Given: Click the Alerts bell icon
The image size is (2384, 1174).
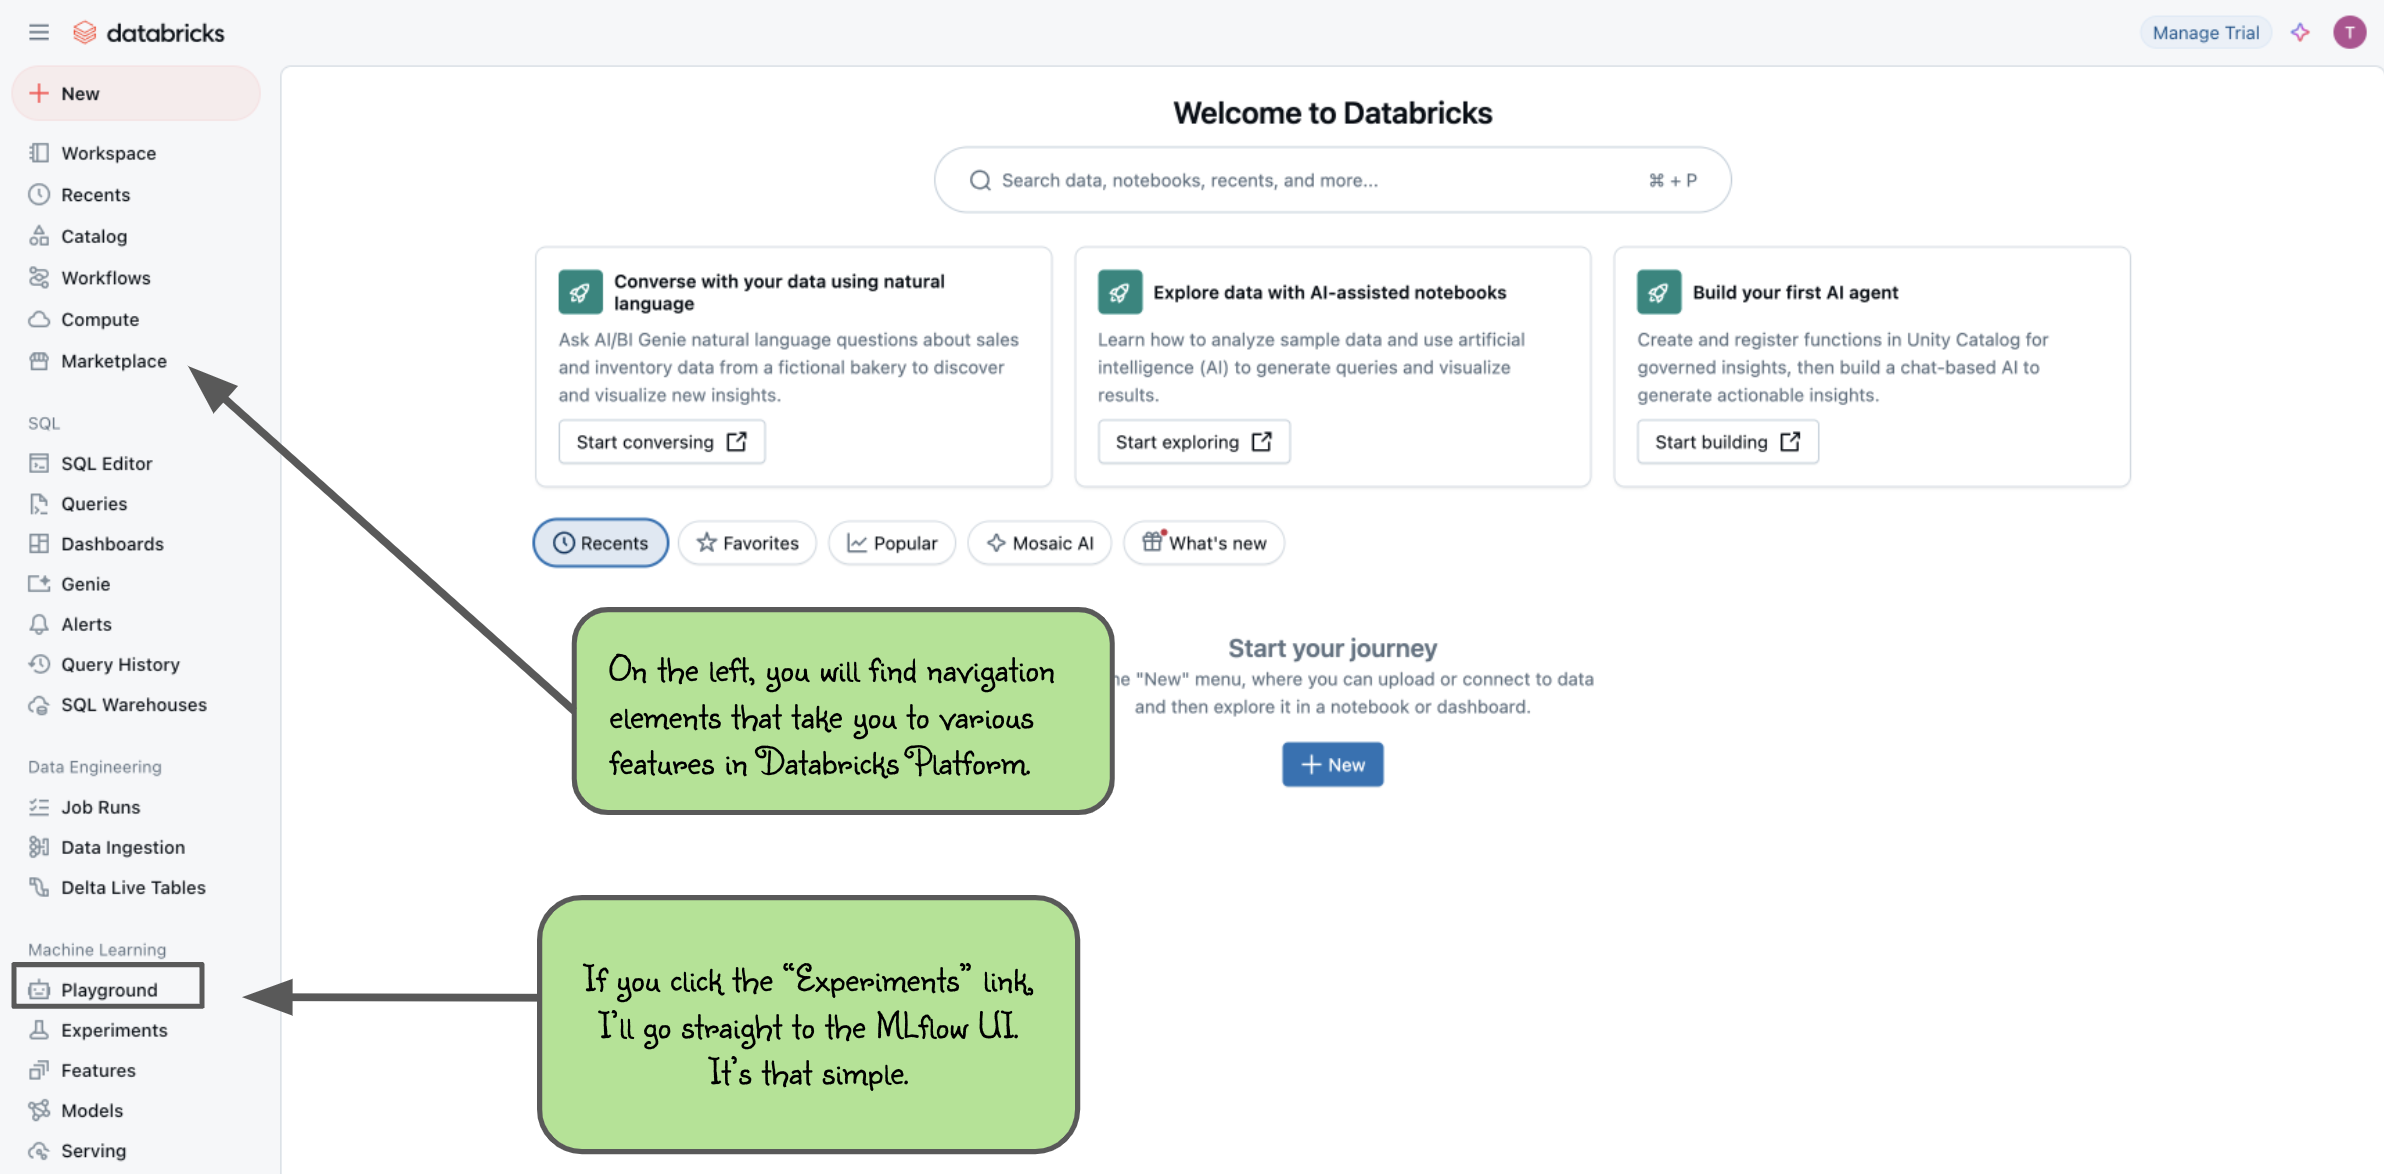Looking at the screenshot, I should [x=39, y=624].
